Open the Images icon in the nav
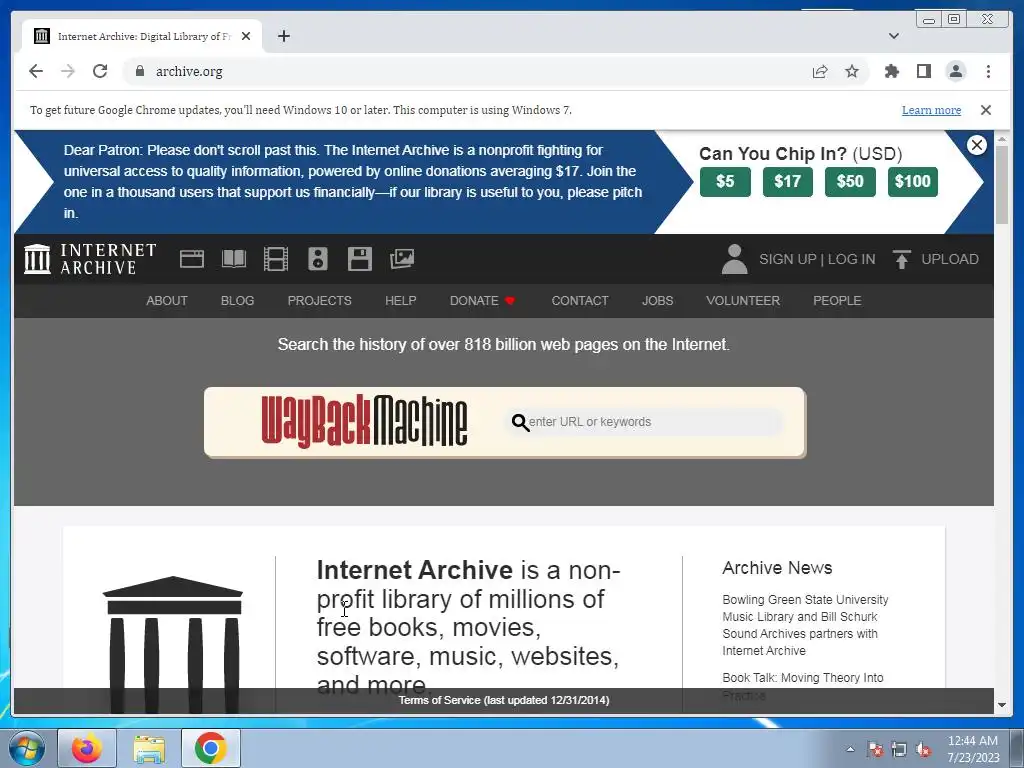 point(402,259)
